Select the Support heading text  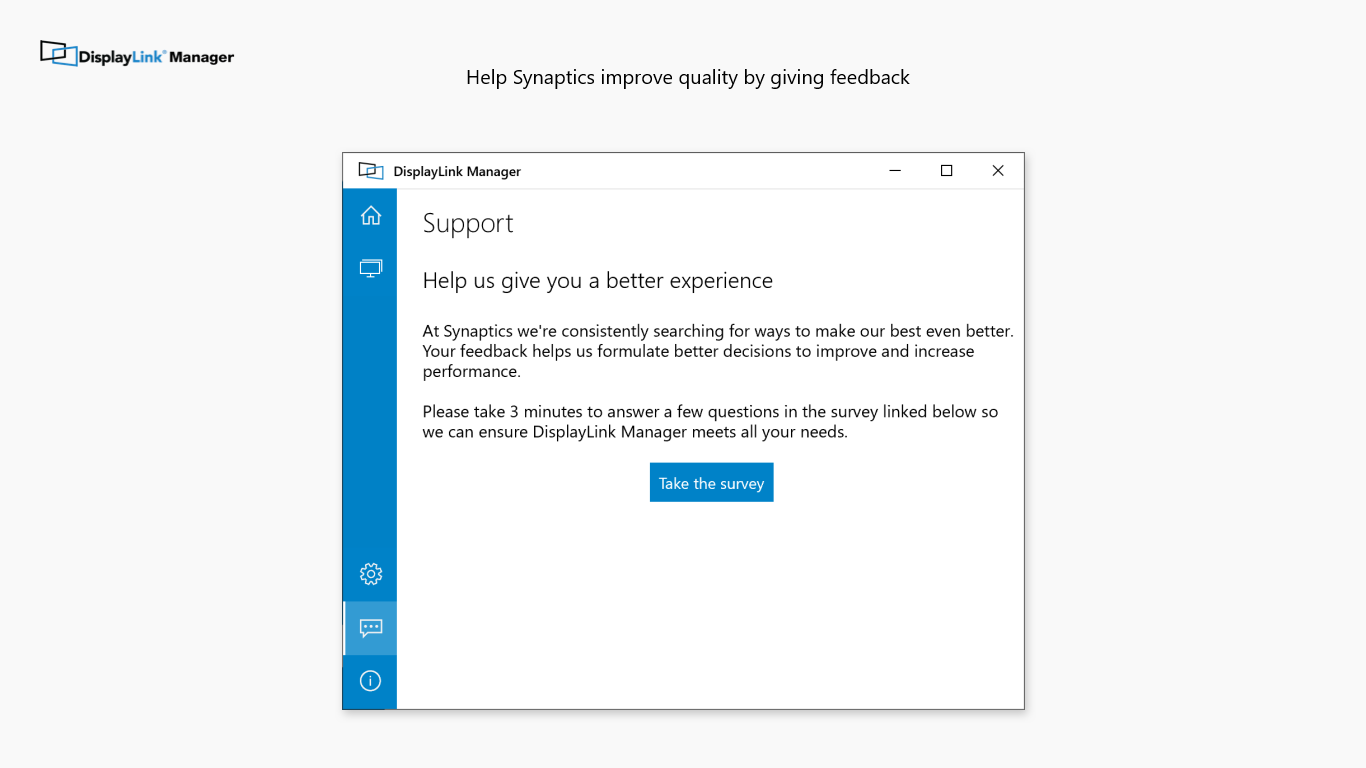point(467,223)
